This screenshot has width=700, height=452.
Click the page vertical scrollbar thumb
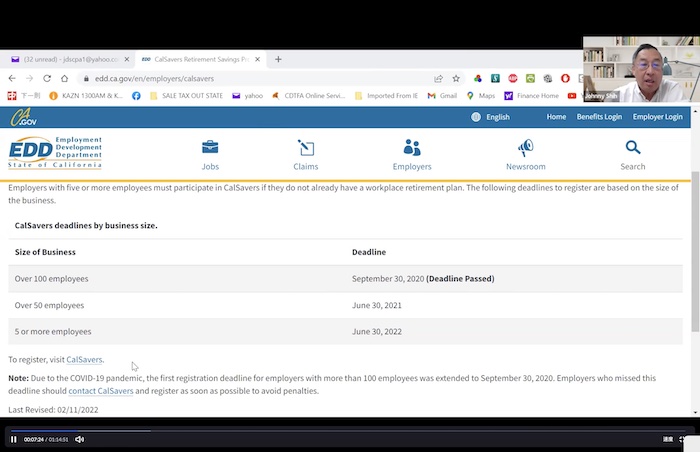click(695, 251)
